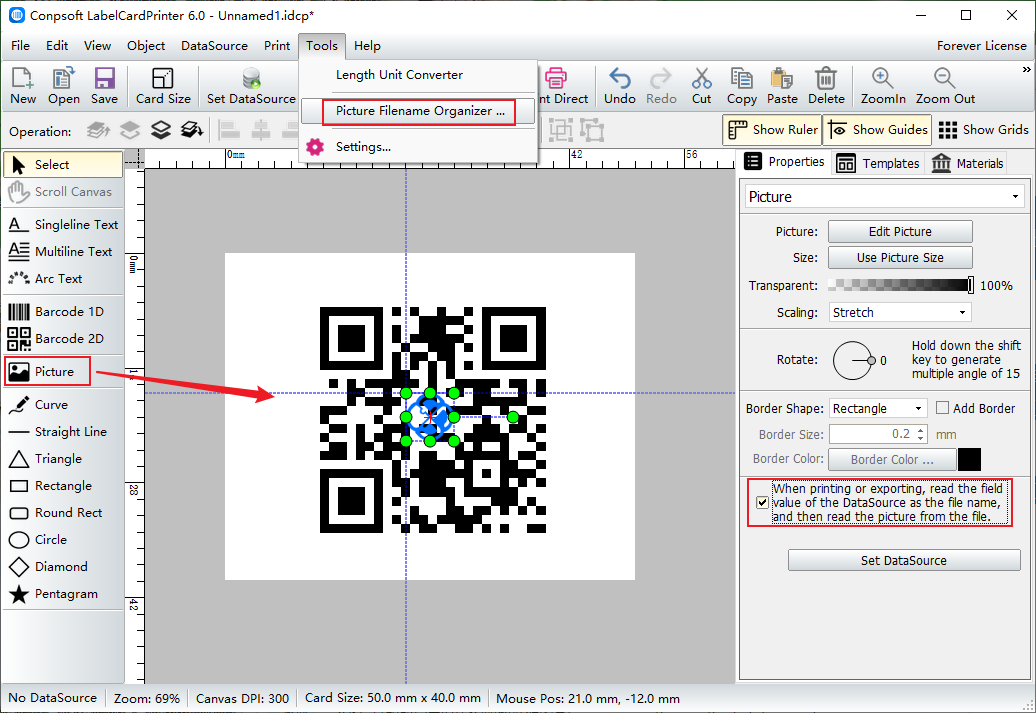Viewport: 1036px width, 713px height.
Task: Activate the Scroll Canvas tool
Action: [63, 192]
